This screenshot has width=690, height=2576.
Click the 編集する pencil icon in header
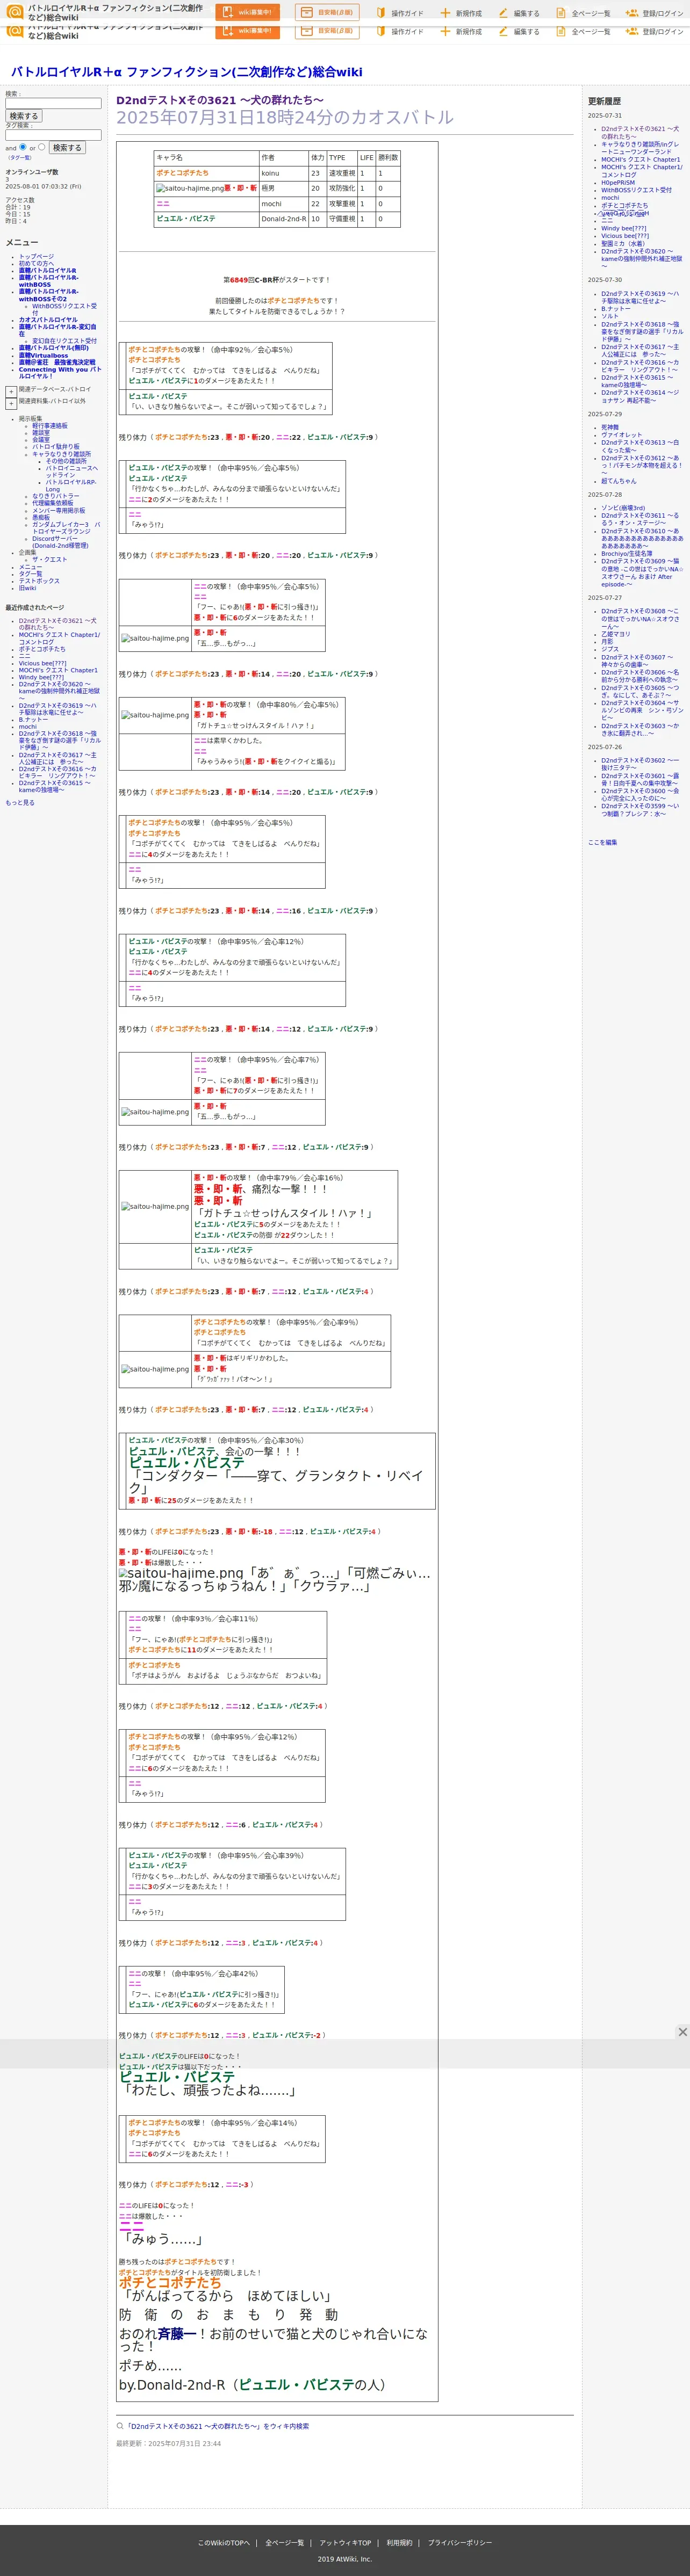point(504,13)
